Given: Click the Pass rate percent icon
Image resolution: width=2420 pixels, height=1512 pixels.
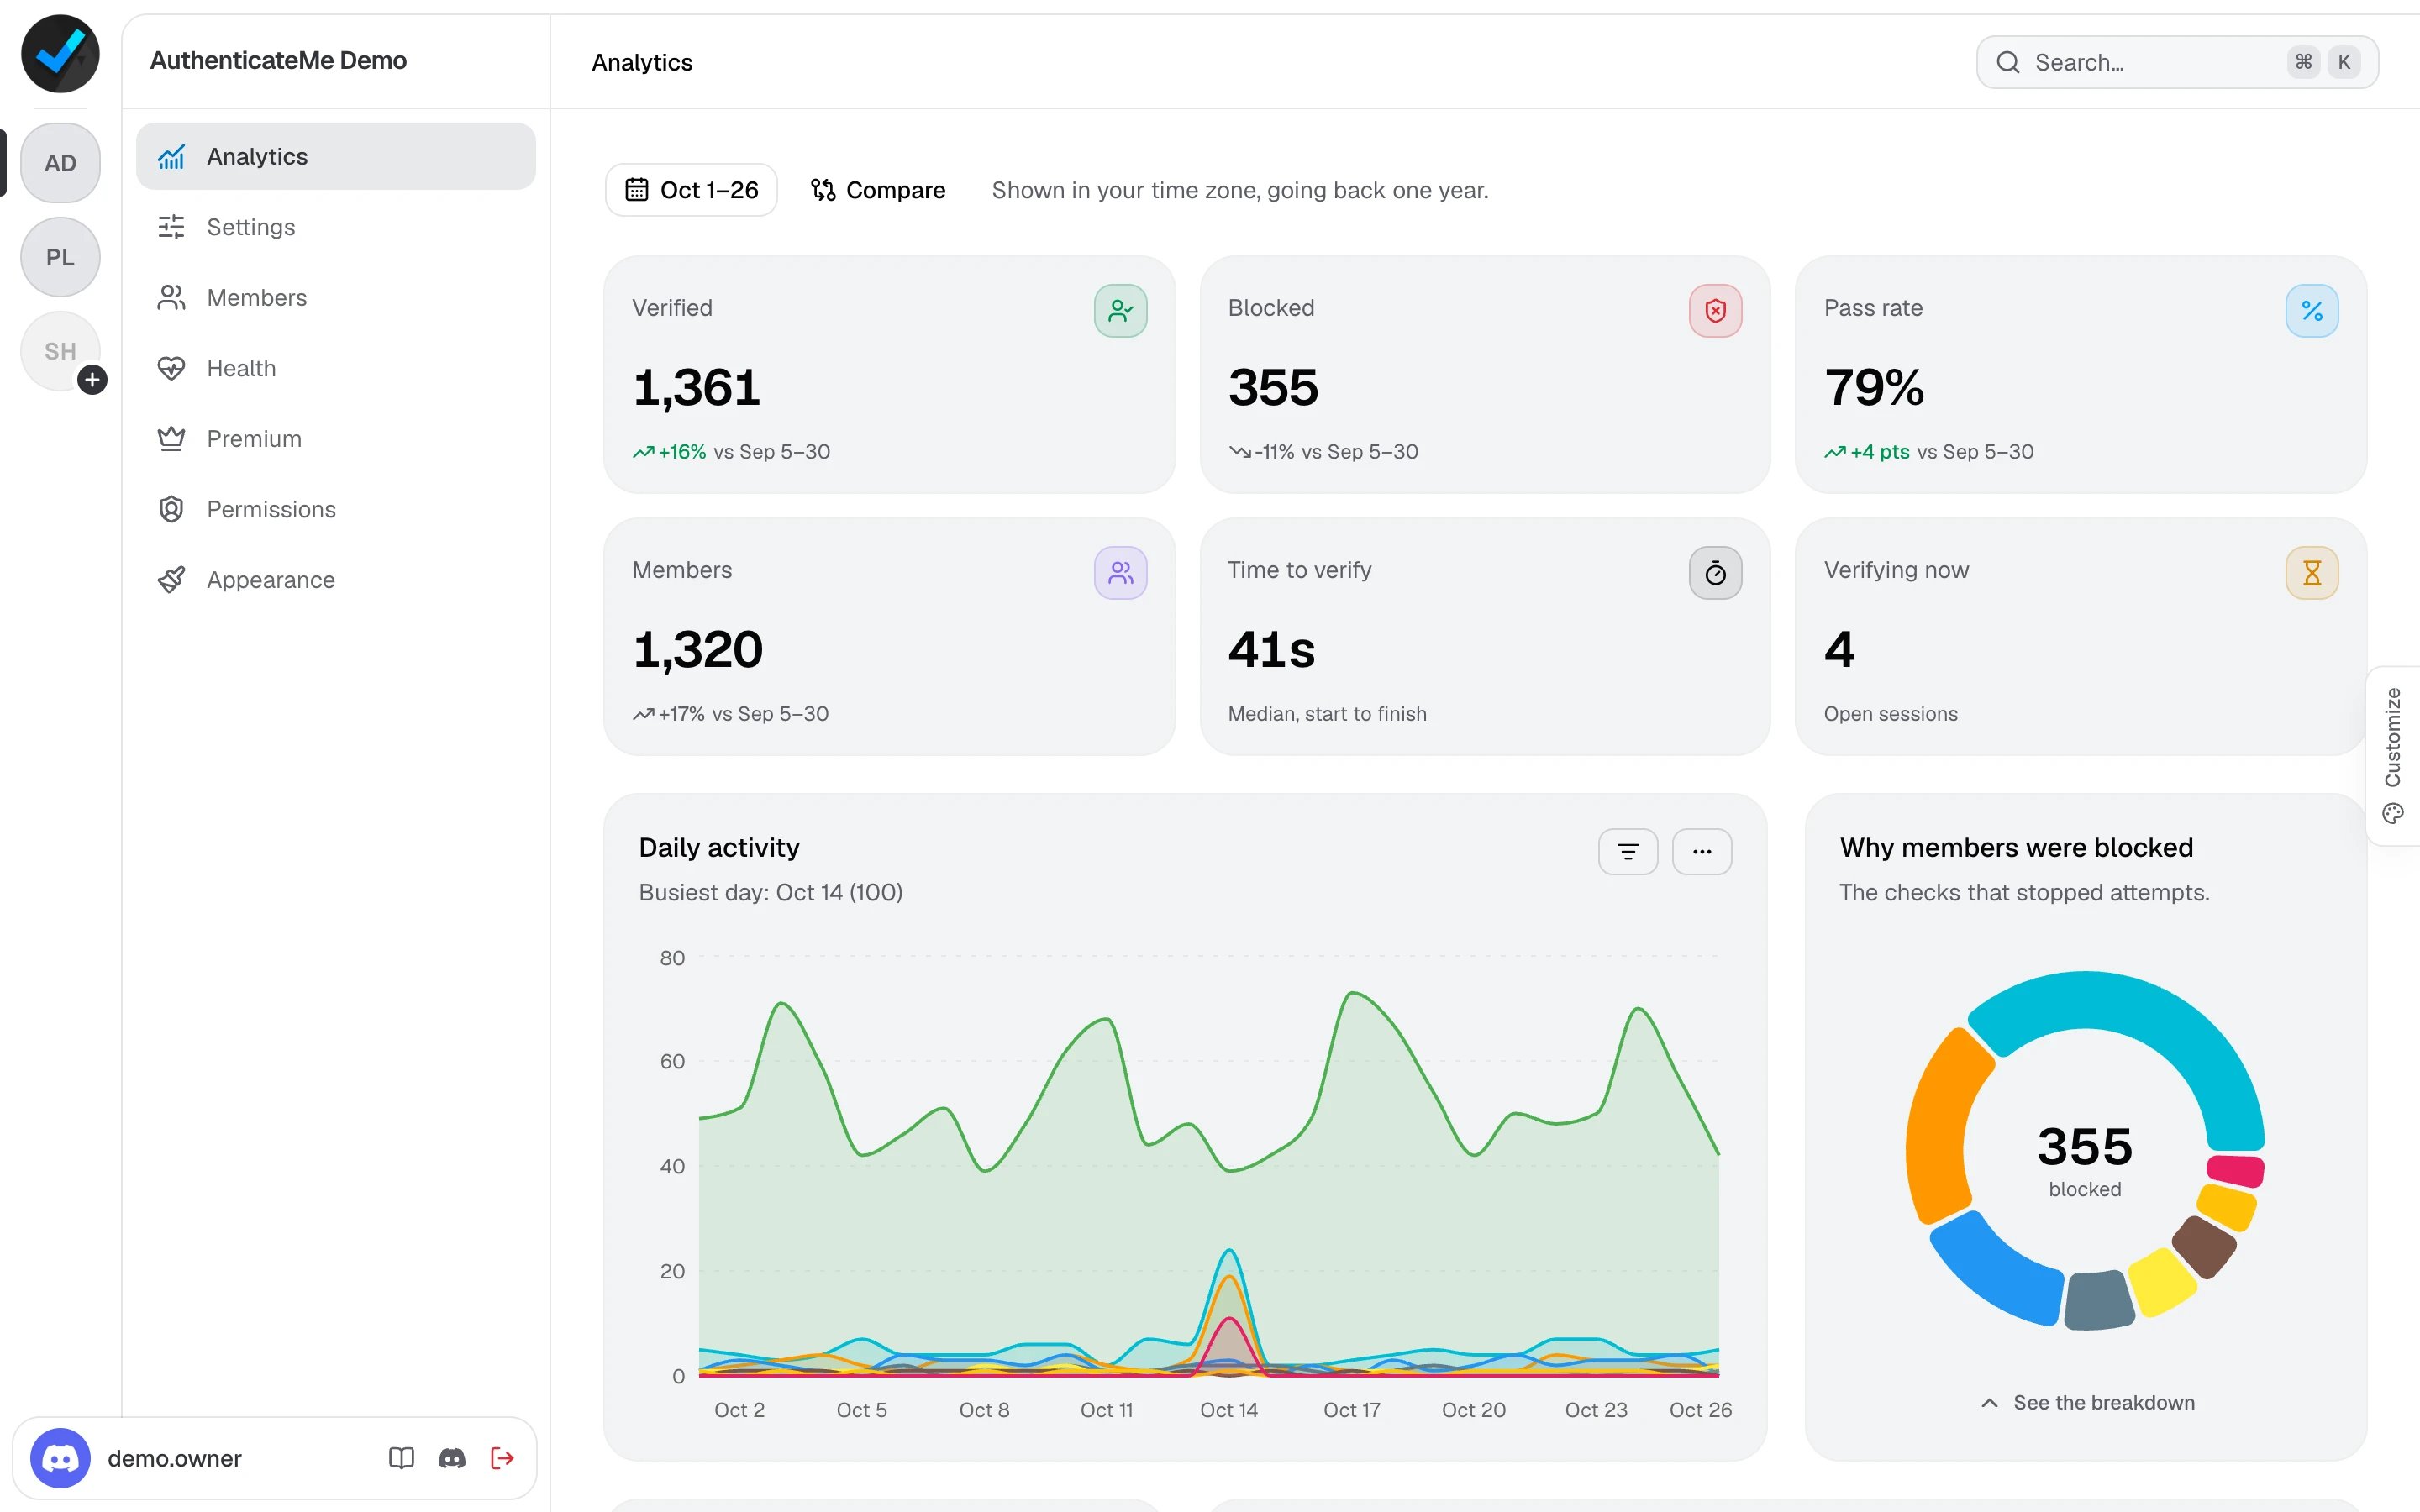Looking at the screenshot, I should pyautogui.click(x=2311, y=311).
